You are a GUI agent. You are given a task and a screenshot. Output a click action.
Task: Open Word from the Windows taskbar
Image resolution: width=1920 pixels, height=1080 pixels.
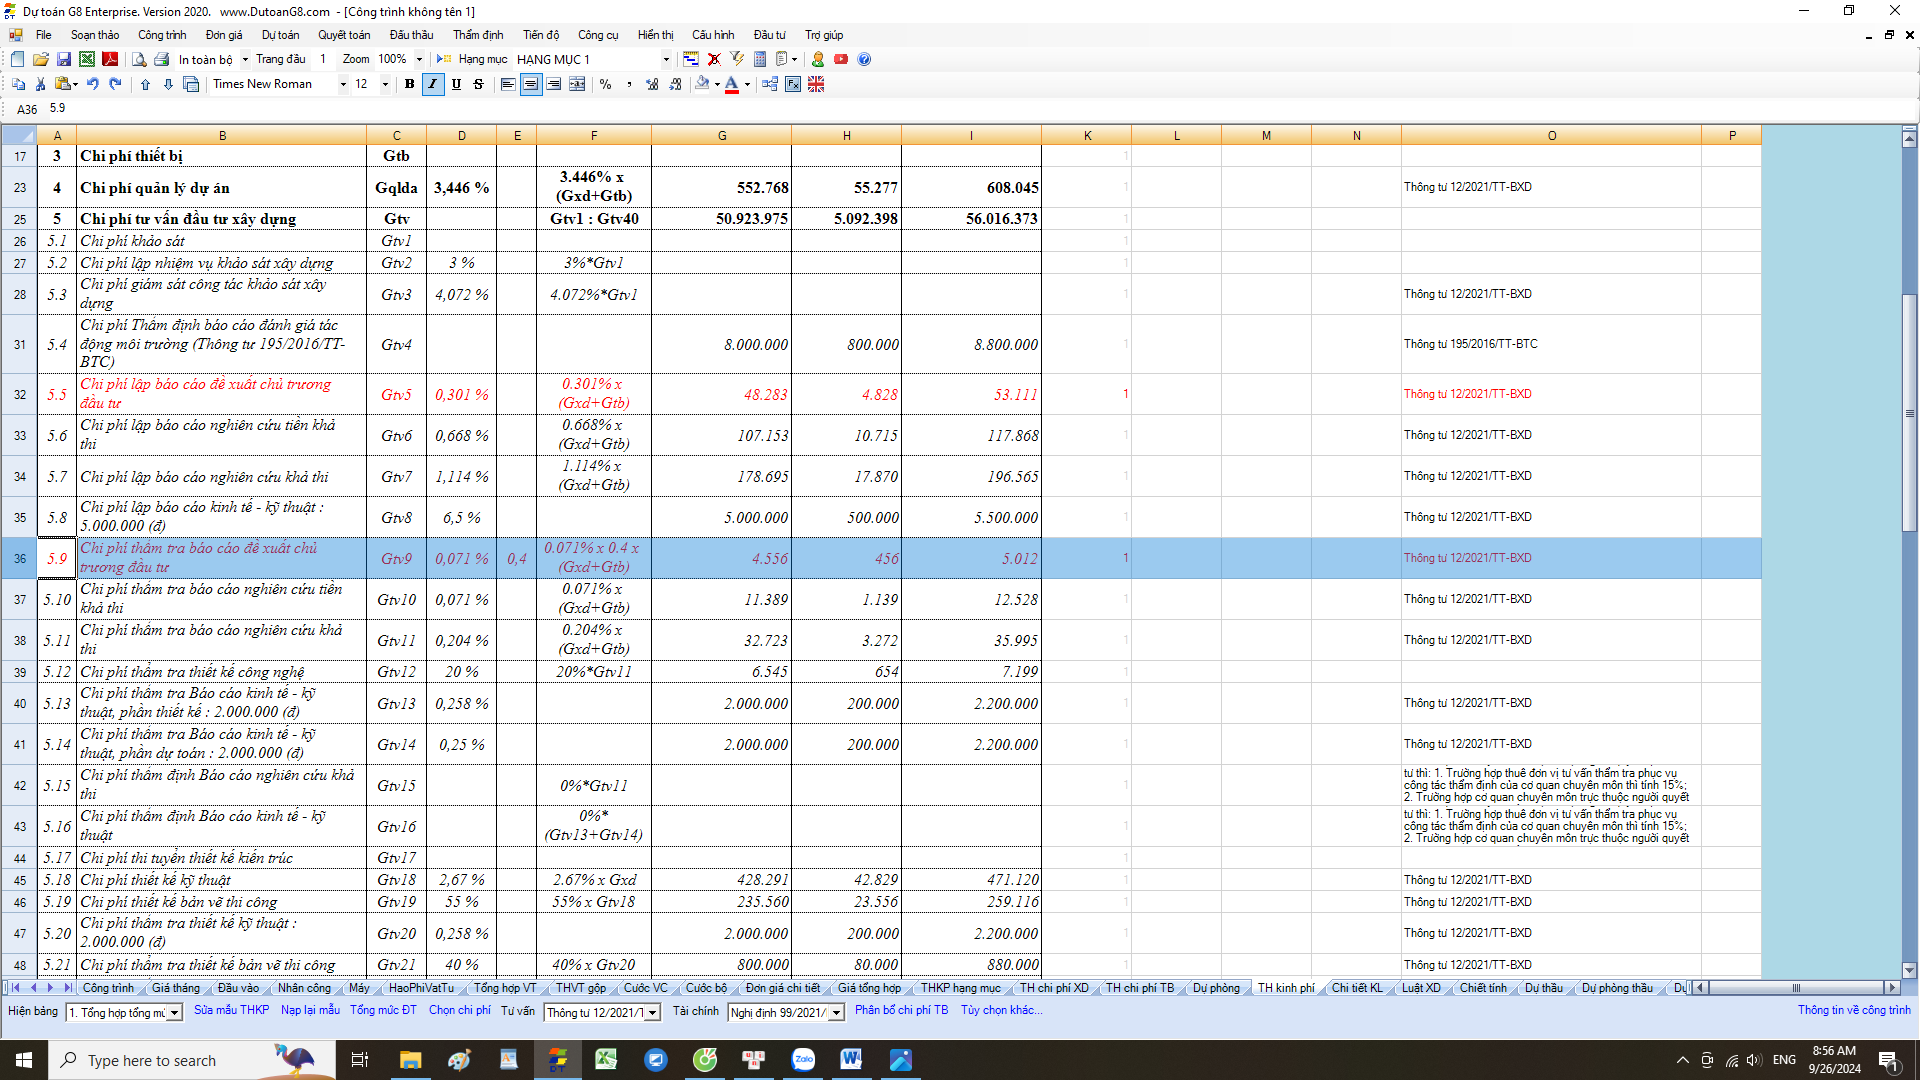pos(851,1060)
